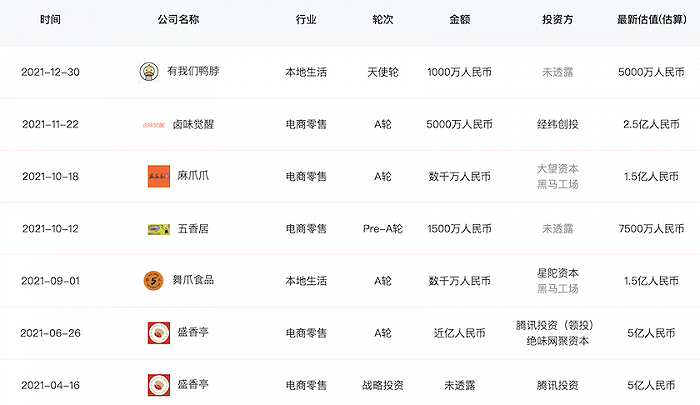
Task: Select the 五香居 company name
Action: [191, 229]
